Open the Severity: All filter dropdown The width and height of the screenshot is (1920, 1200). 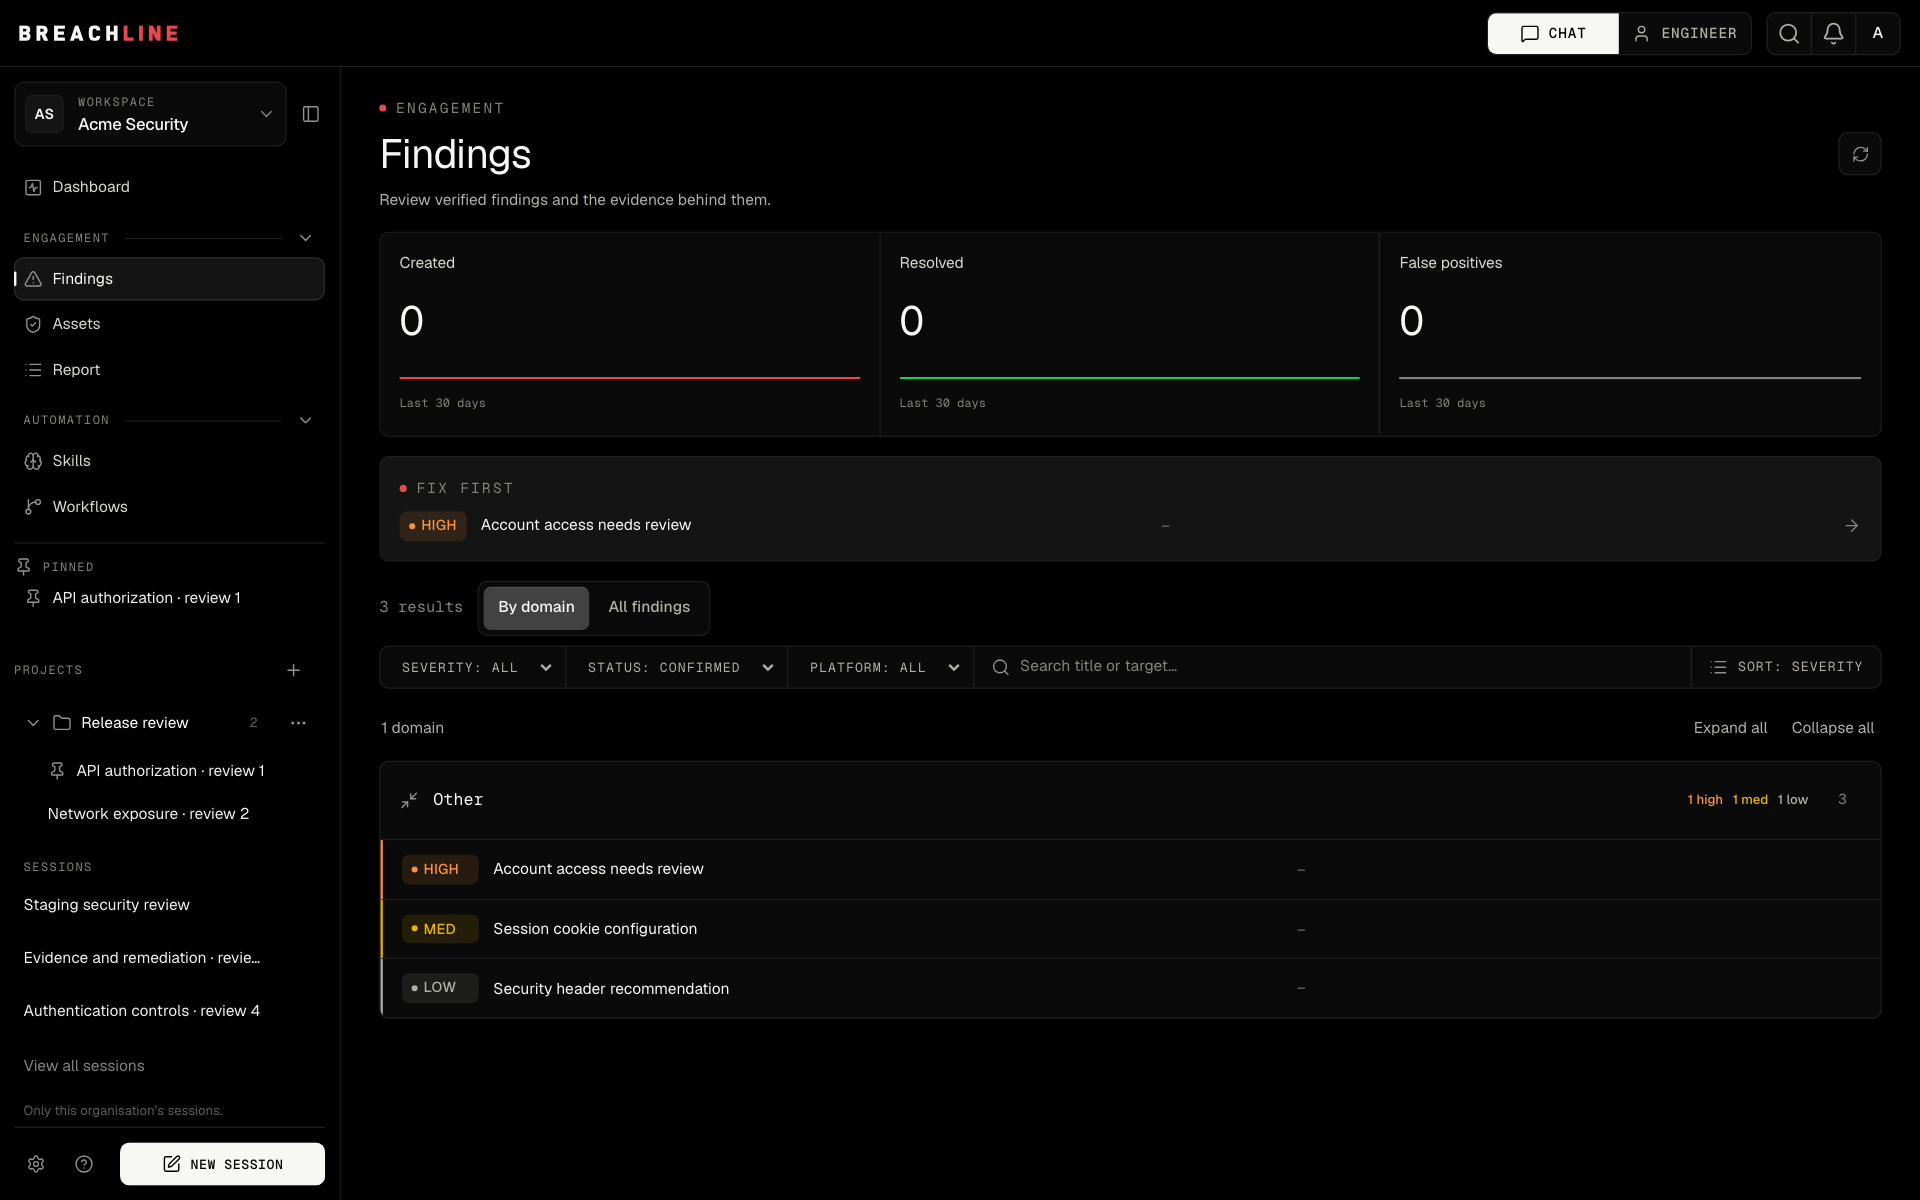click(473, 667)
